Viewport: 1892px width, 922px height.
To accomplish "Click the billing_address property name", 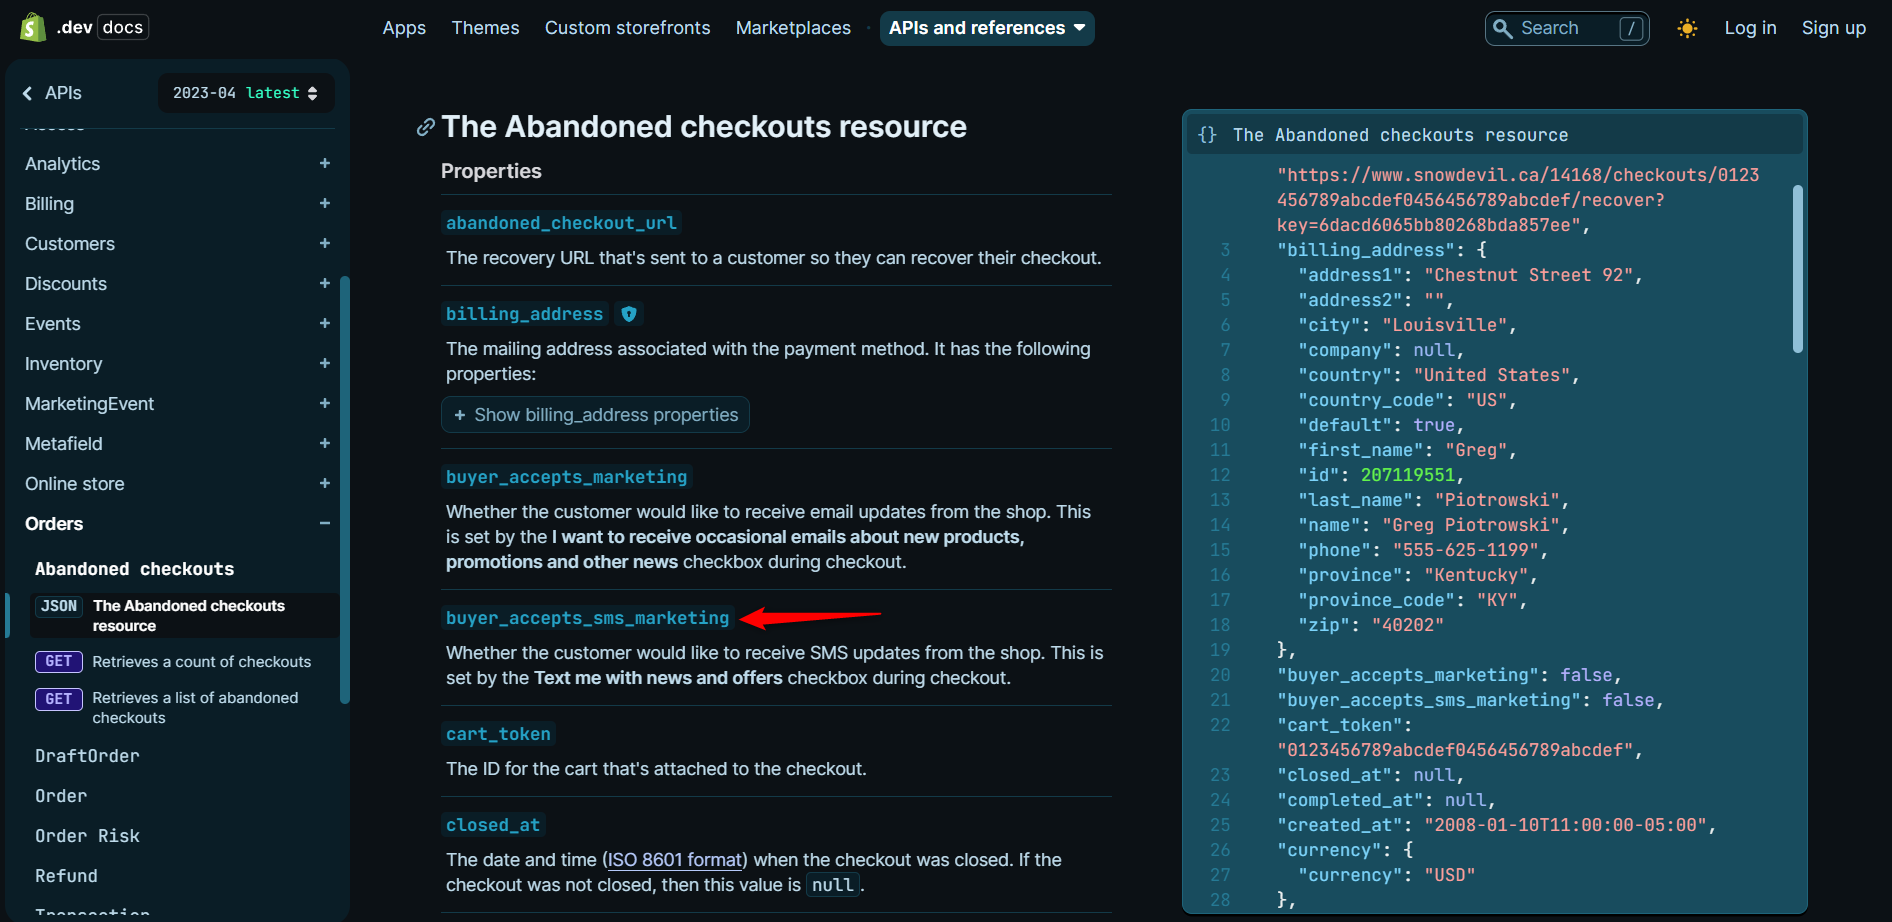I will (524, 314).
